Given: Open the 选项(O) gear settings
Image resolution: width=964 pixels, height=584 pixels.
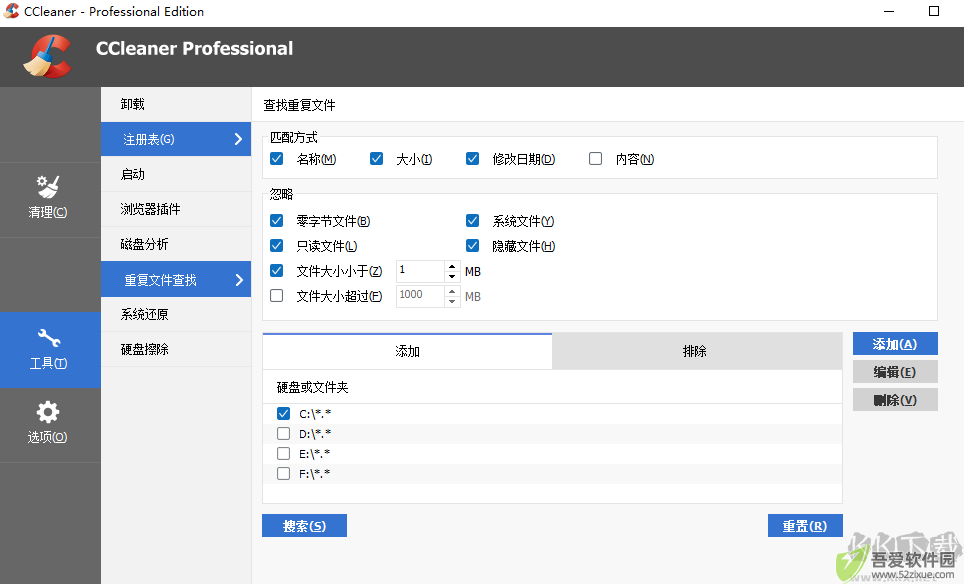Looking at the screenshot, I should pyautogui.click(x=48, y=424).
